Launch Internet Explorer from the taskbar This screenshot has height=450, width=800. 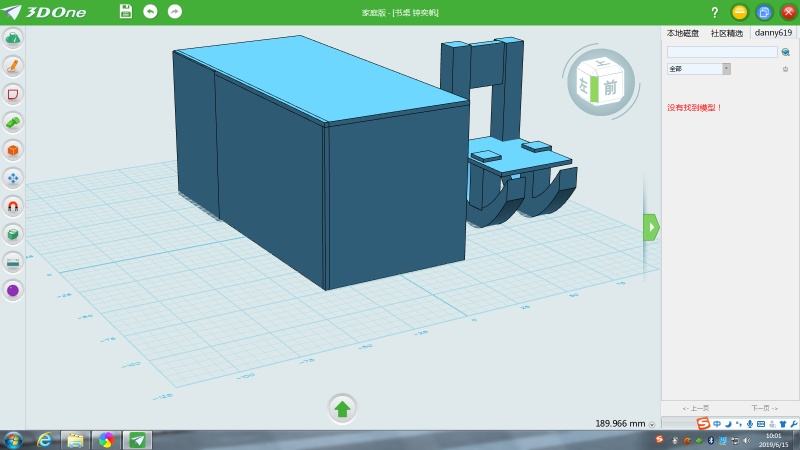pos(44,440)
